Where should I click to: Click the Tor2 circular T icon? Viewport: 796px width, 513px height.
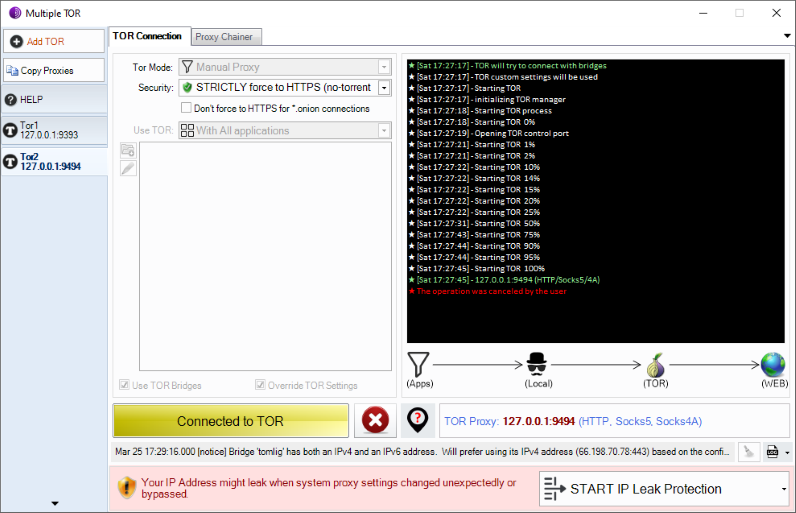pos(10,161)
